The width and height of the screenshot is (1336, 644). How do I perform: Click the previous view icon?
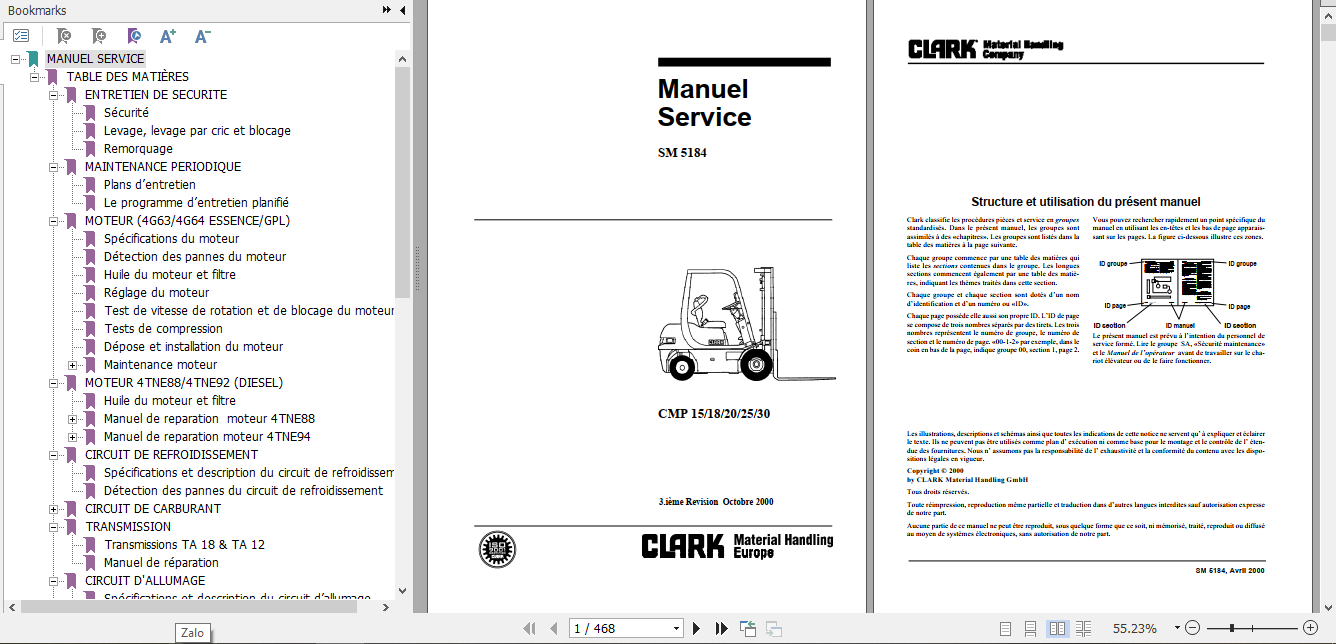(x=747, y=629)
